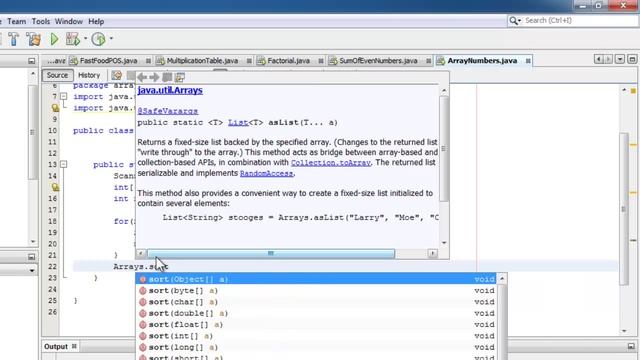Click the Debug Project icon
This screenshot has width=640, height=360.
(73, 39)
